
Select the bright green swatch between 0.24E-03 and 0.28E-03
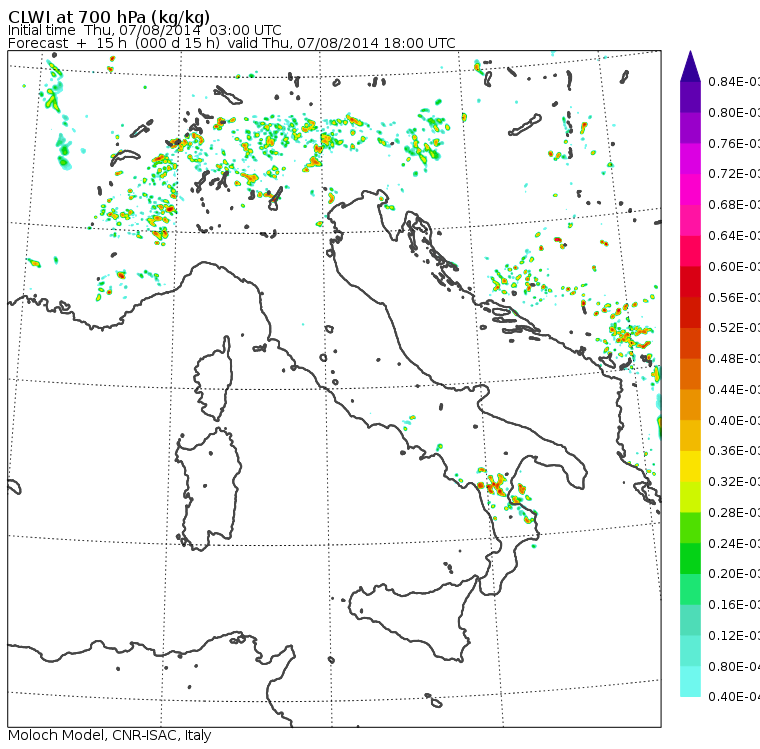(690, 528)
